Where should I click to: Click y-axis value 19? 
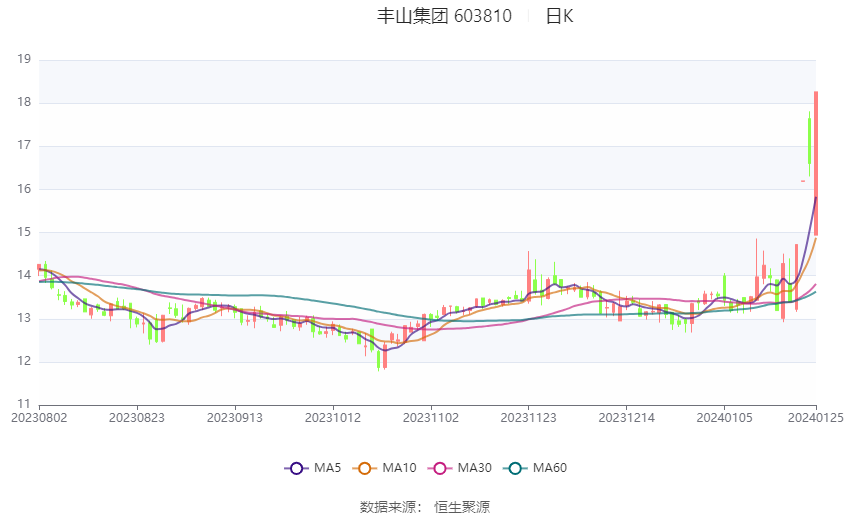point(24,59)
